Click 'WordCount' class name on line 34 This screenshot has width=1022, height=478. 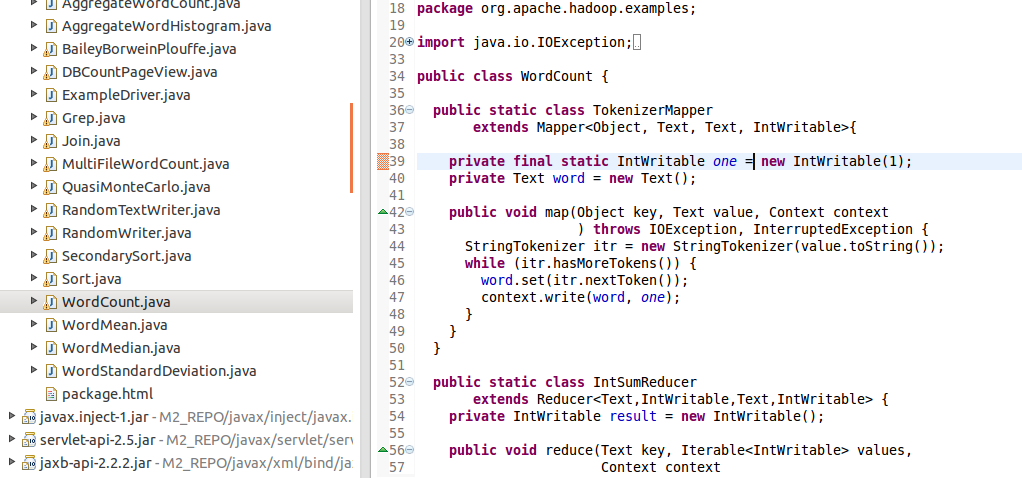[557, 76]
